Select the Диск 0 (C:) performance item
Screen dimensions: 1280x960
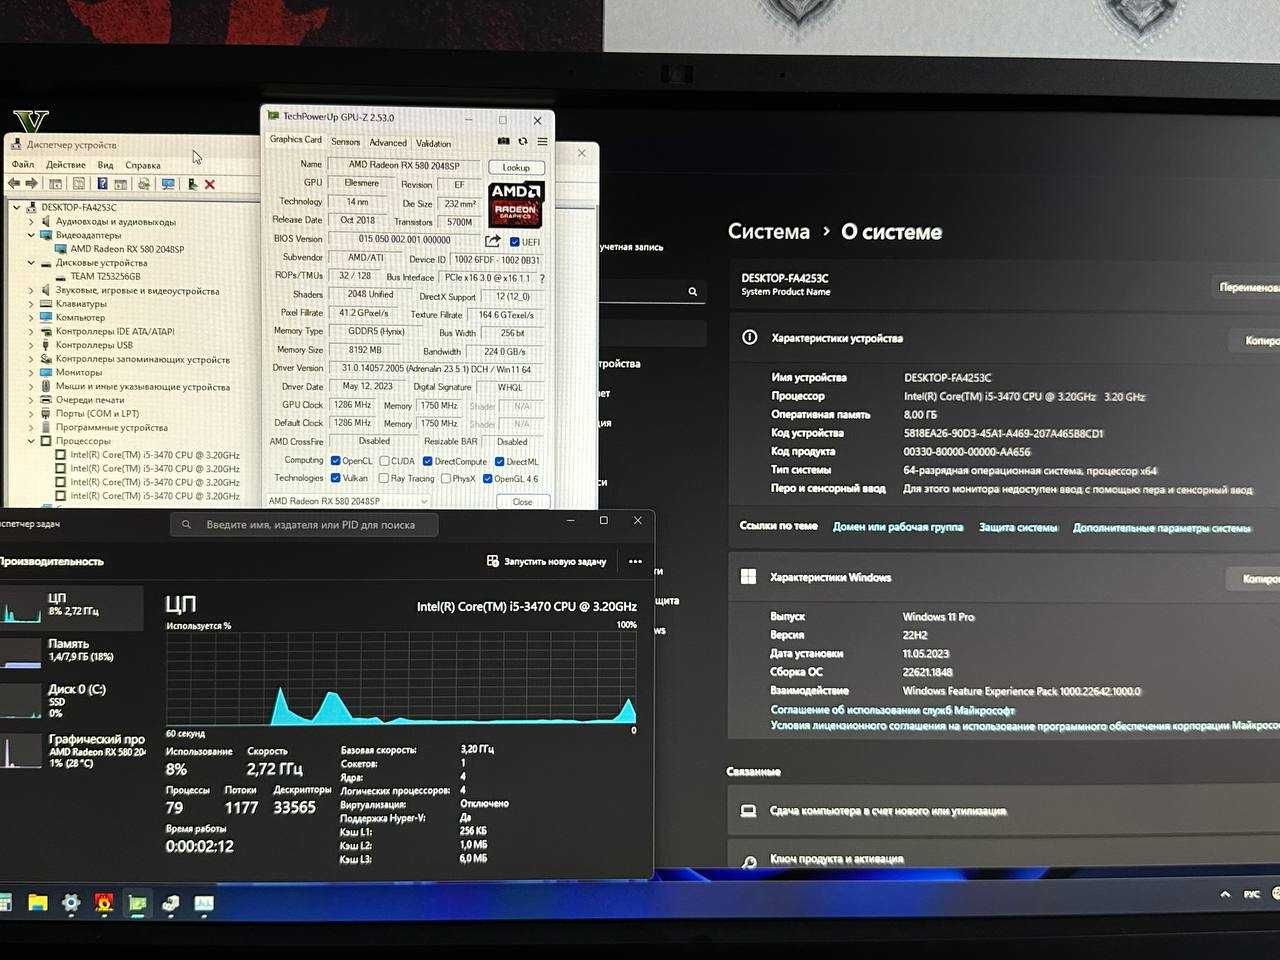pyautogui.click(x=72, y=700)
